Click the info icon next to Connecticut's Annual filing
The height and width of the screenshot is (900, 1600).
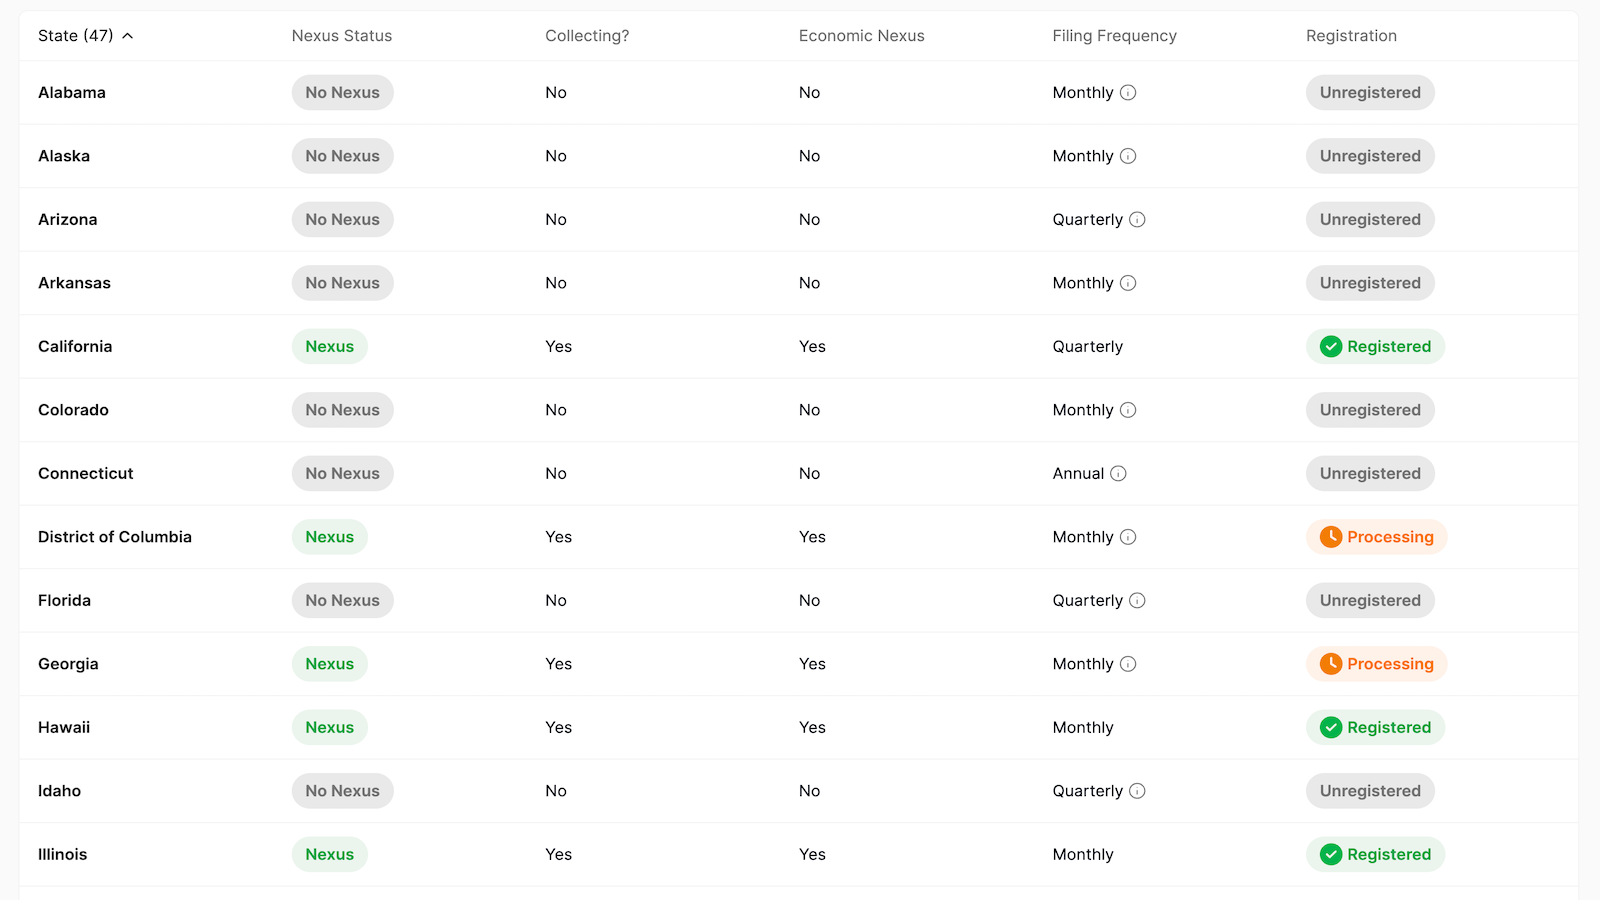pos(1120,473)
